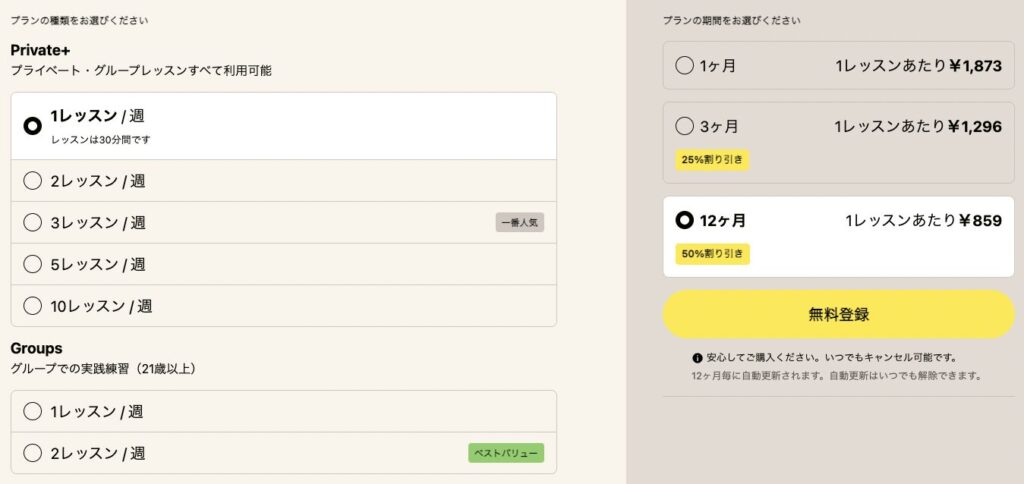Pick the 5レッスン / 週 plan

tap(283, 265)
